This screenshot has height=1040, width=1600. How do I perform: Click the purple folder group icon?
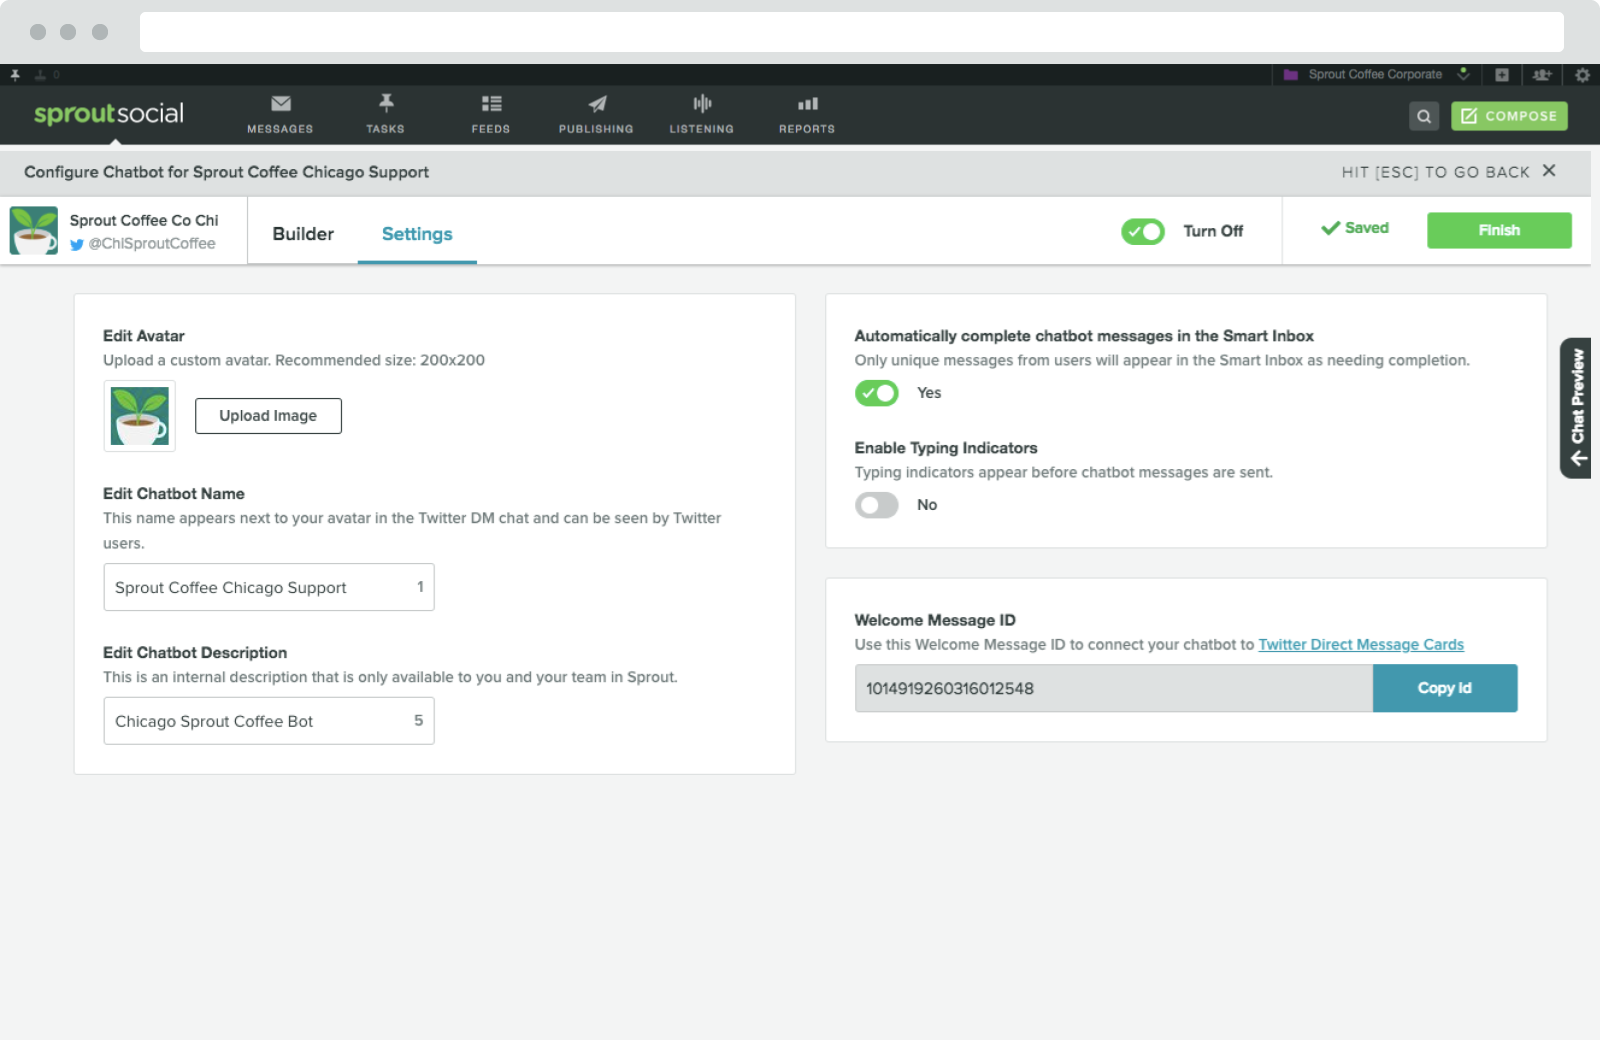coord(1291,75)
